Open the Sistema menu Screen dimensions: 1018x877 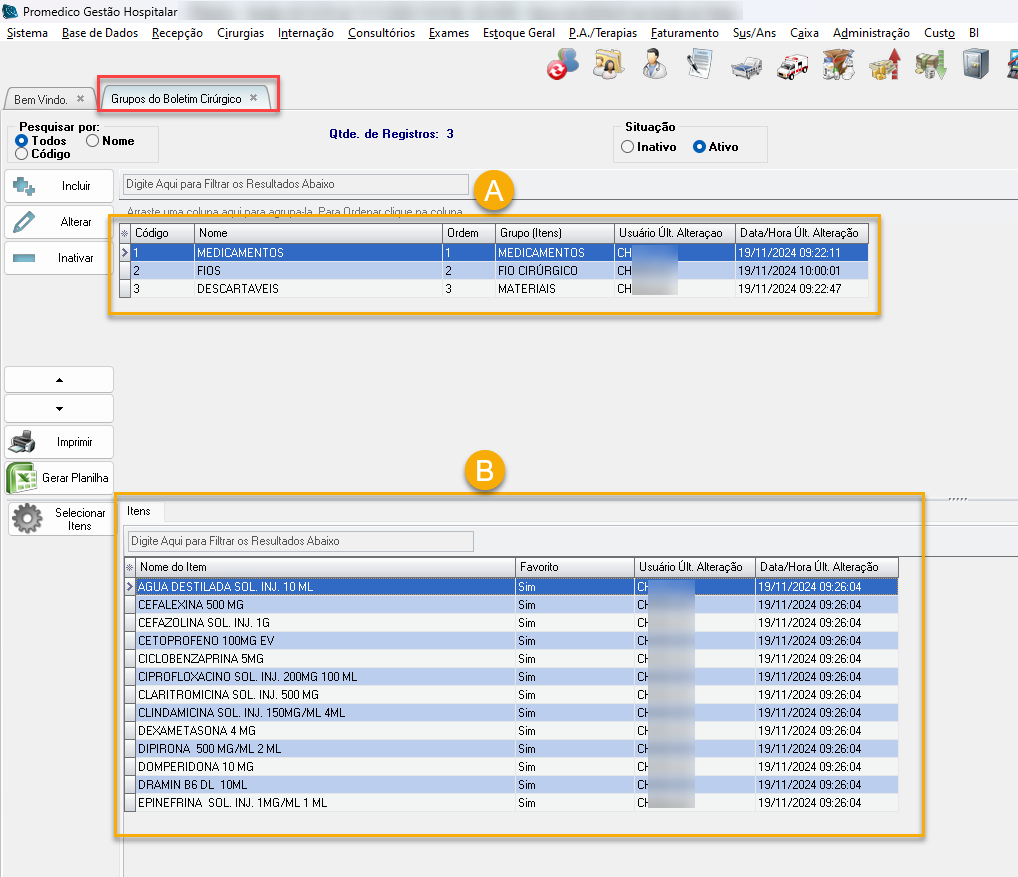27,33
